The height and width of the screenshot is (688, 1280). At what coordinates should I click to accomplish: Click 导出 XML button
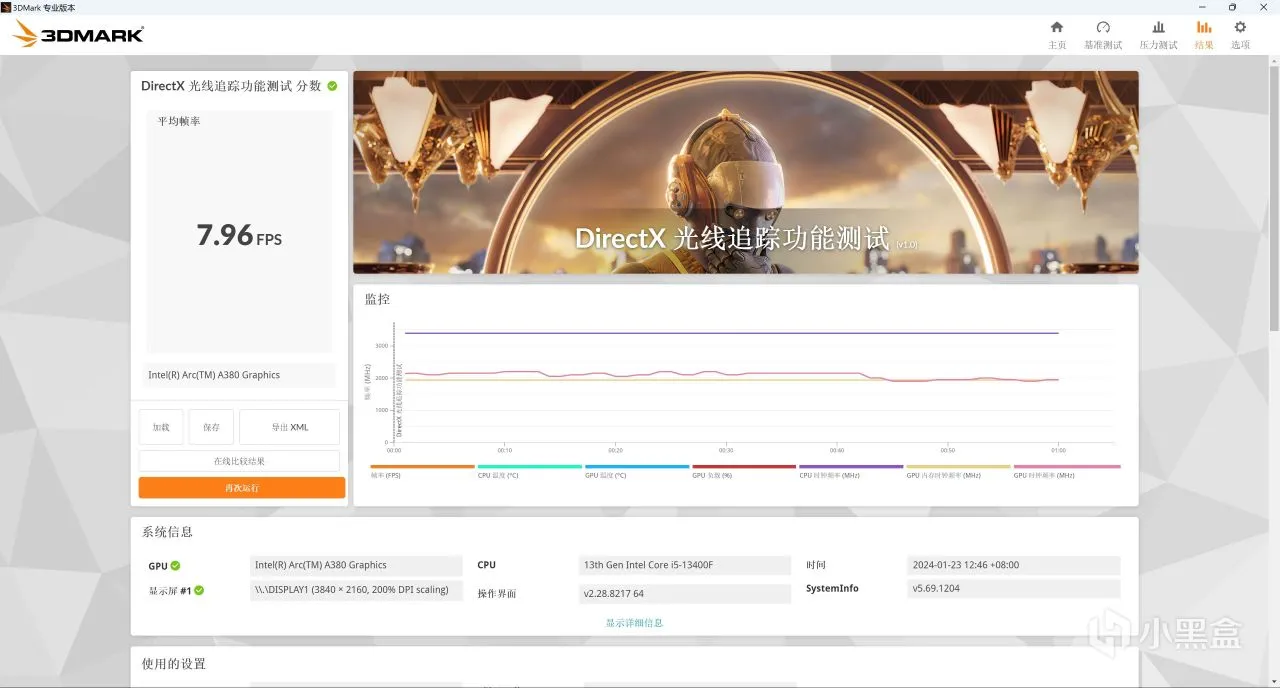pos(290,427)
